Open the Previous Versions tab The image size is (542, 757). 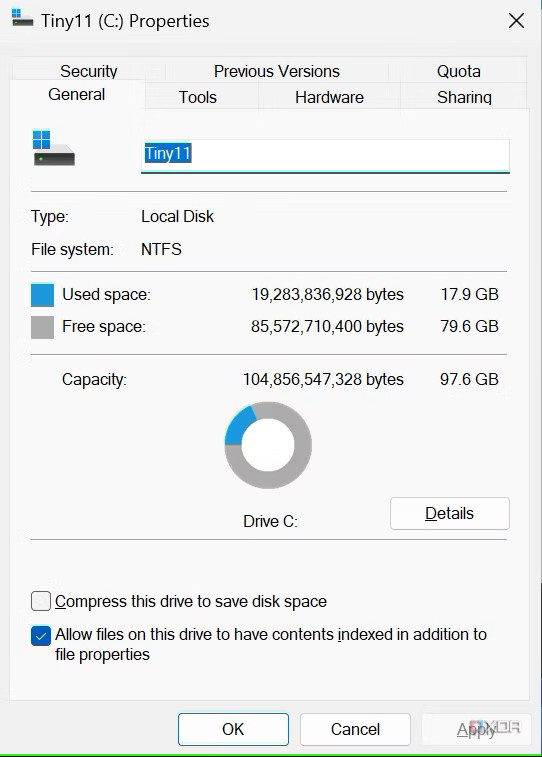click(277, 71)
